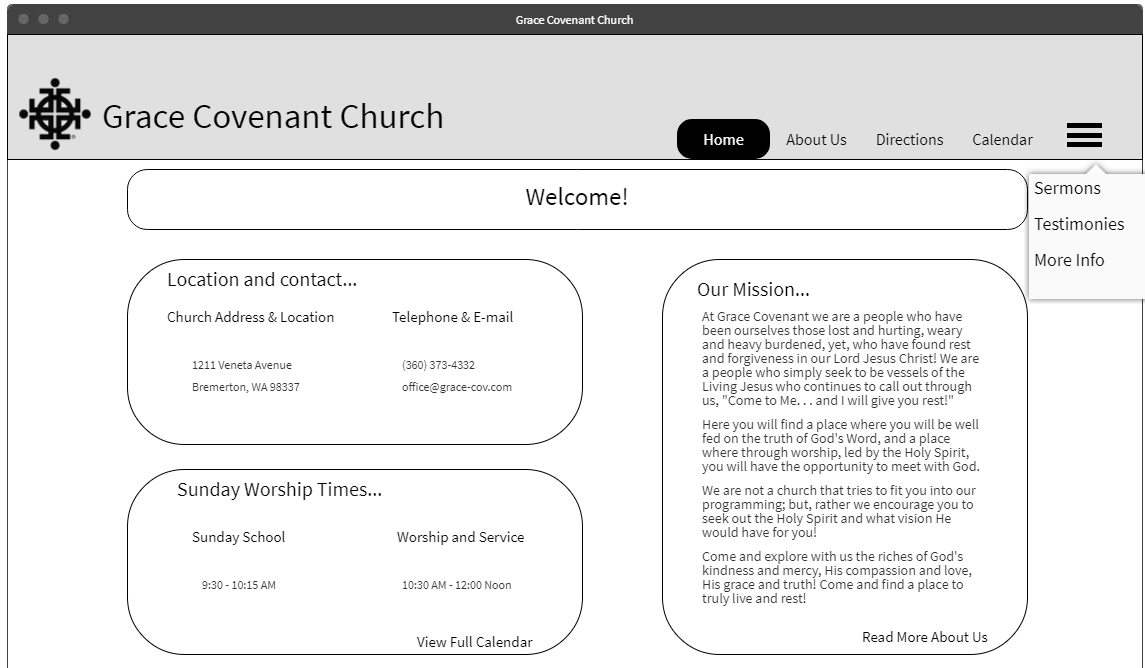Click the Location and contact heading

(261, 280)
